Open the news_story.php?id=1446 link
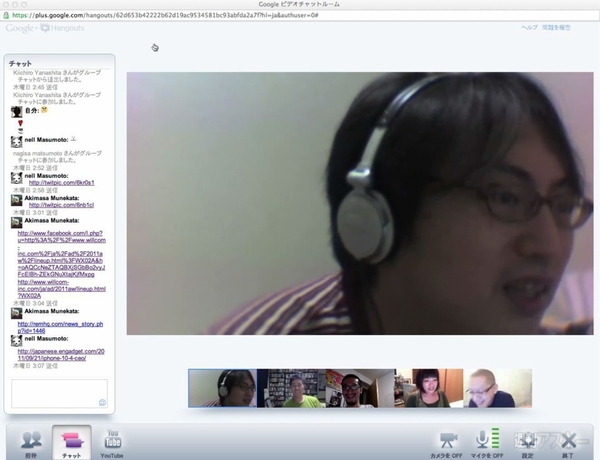The image size is (600, 460). point(60,327)
